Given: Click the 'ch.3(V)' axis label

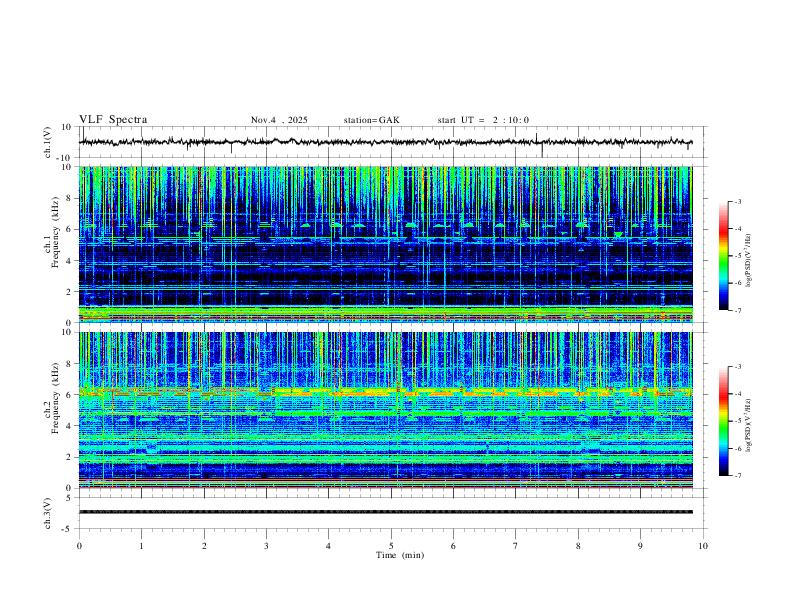Looking at the screenshot, I should coord(48,513).
